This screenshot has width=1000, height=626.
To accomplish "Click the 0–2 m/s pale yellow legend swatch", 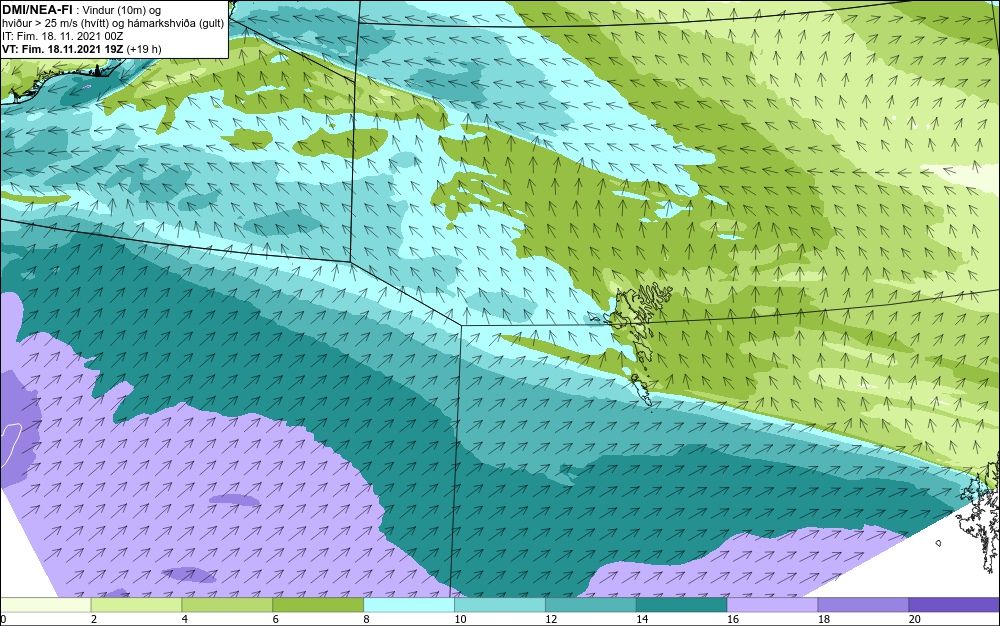I will click(x=45, y=604).
